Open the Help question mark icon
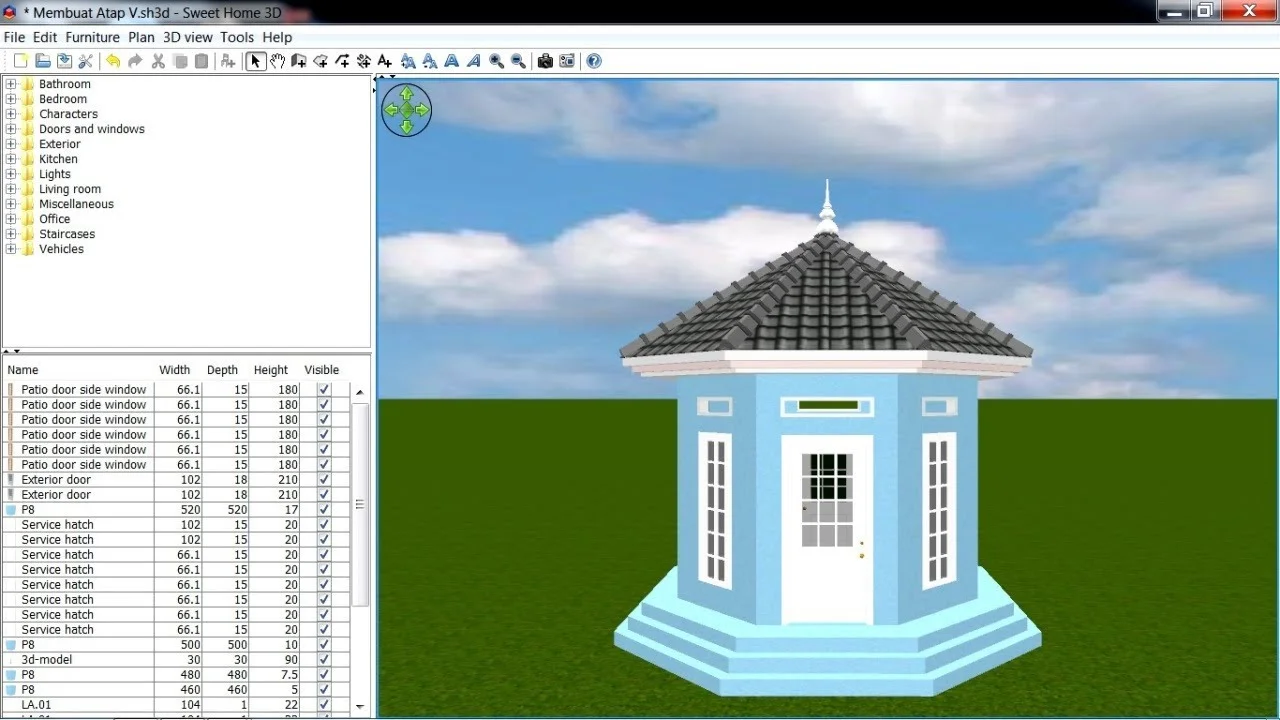This screenshot has height=720, width=1280. pos(594,61)
